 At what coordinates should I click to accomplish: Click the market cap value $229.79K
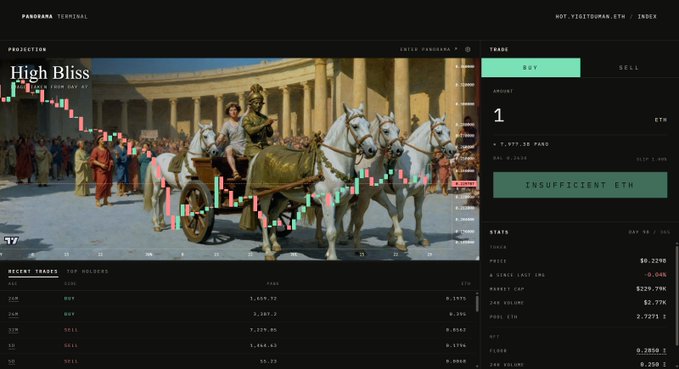click(651, 288)
